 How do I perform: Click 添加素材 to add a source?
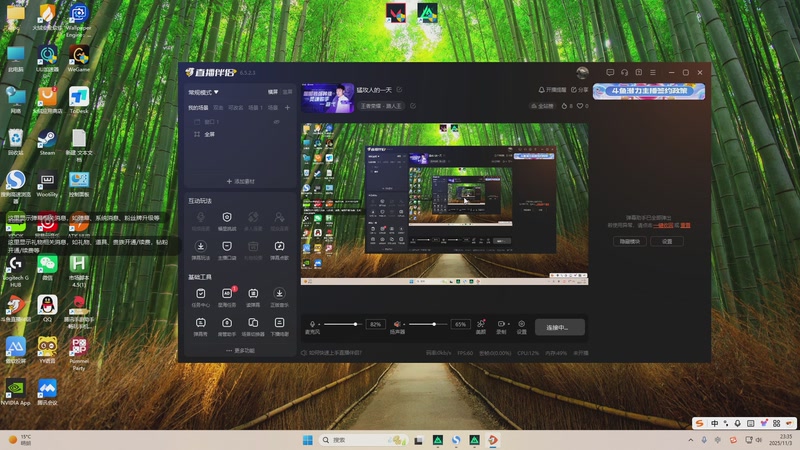click(x=240, y=181)
